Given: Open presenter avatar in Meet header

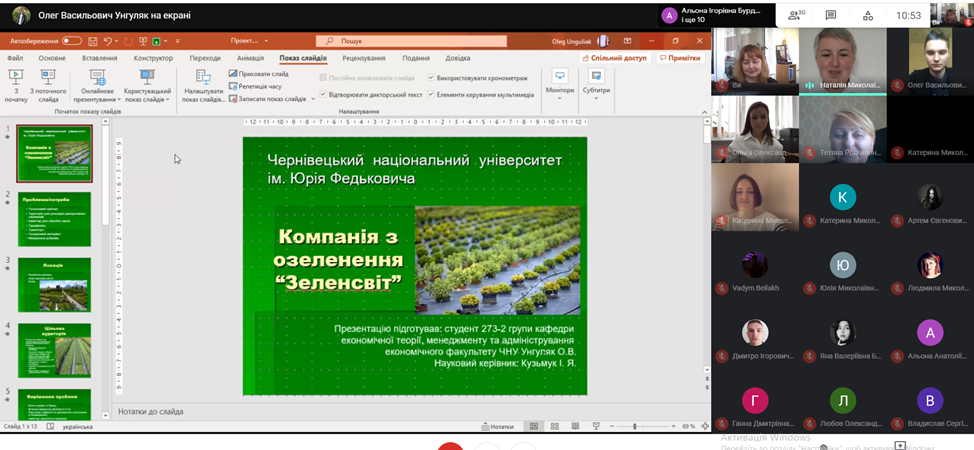Looking at the screenshot, I should 20,16.
